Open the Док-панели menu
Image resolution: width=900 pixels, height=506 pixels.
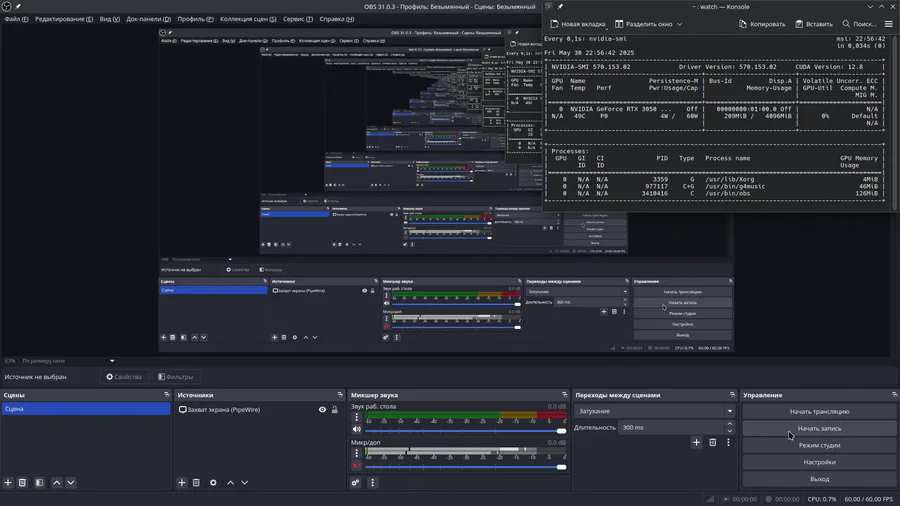pyautogui.click(x=148, y=19)
